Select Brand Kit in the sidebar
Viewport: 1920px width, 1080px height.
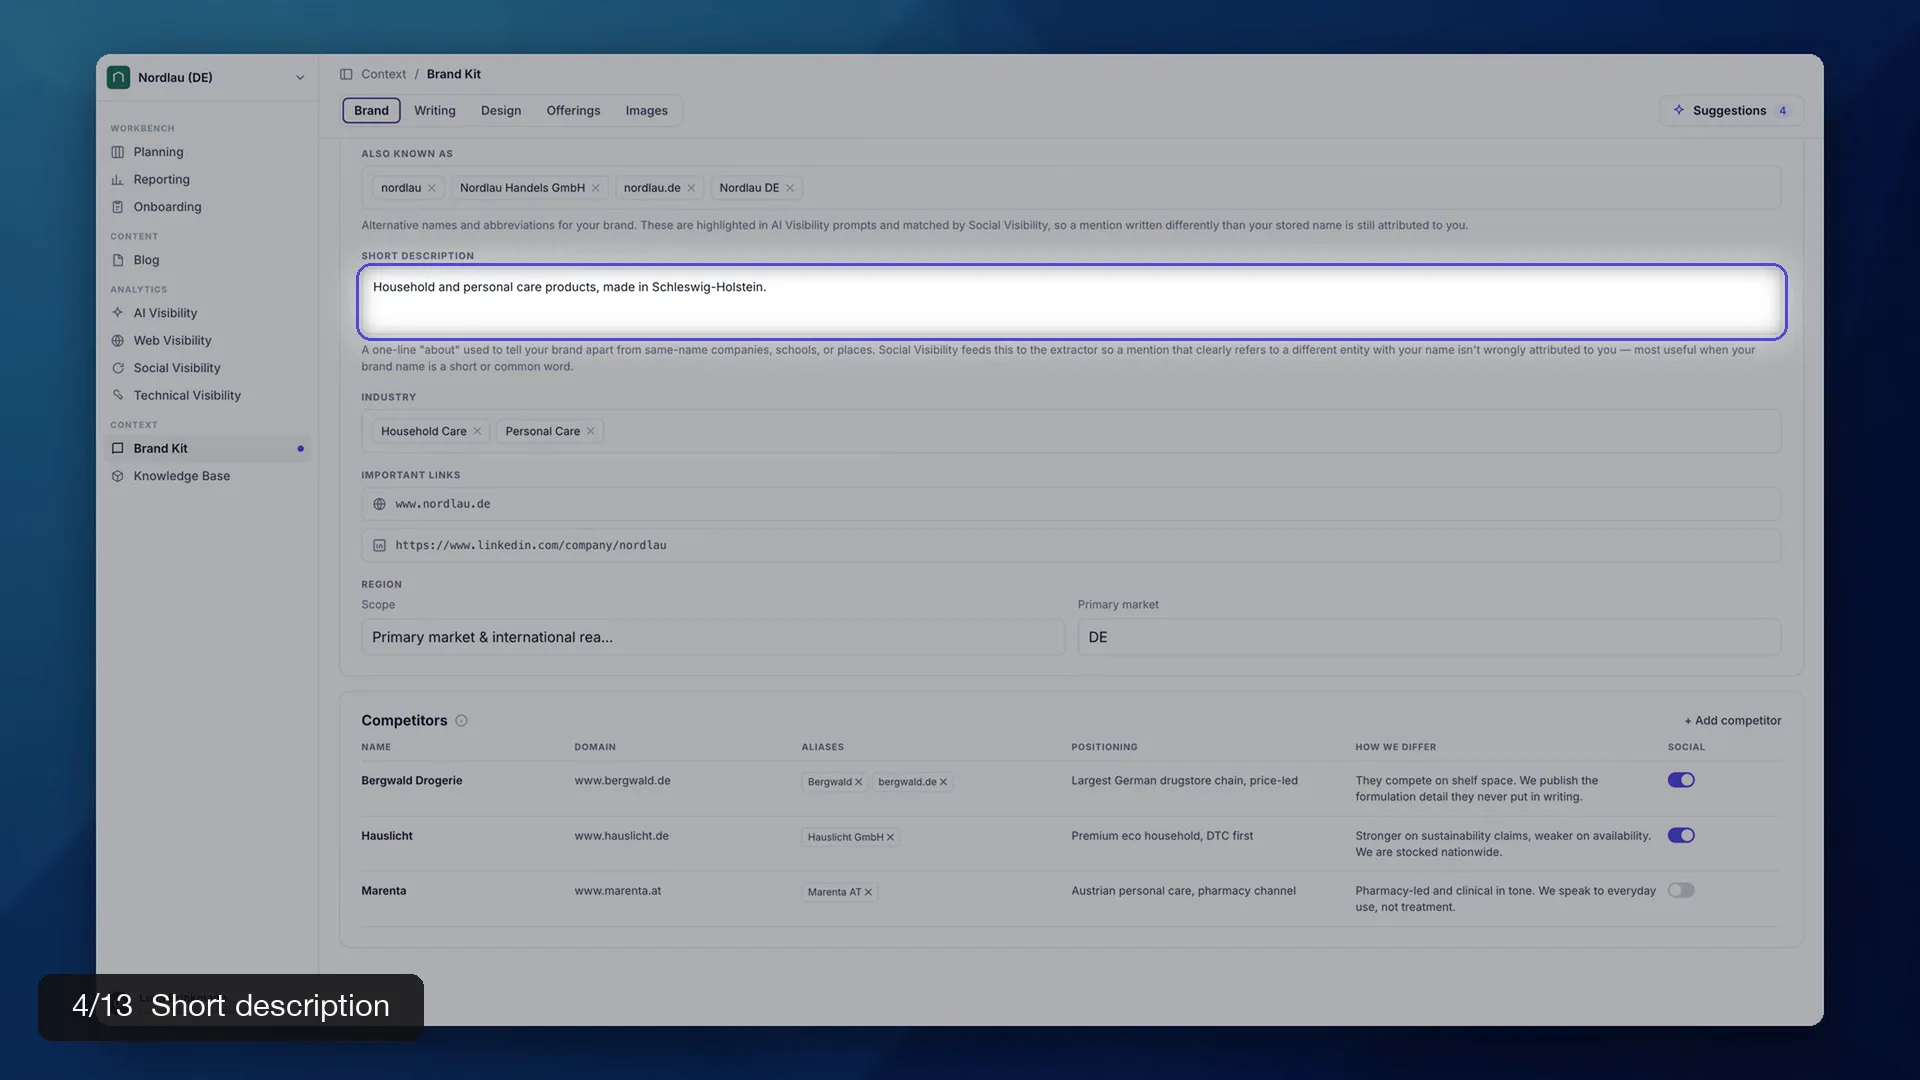(208, 448)
